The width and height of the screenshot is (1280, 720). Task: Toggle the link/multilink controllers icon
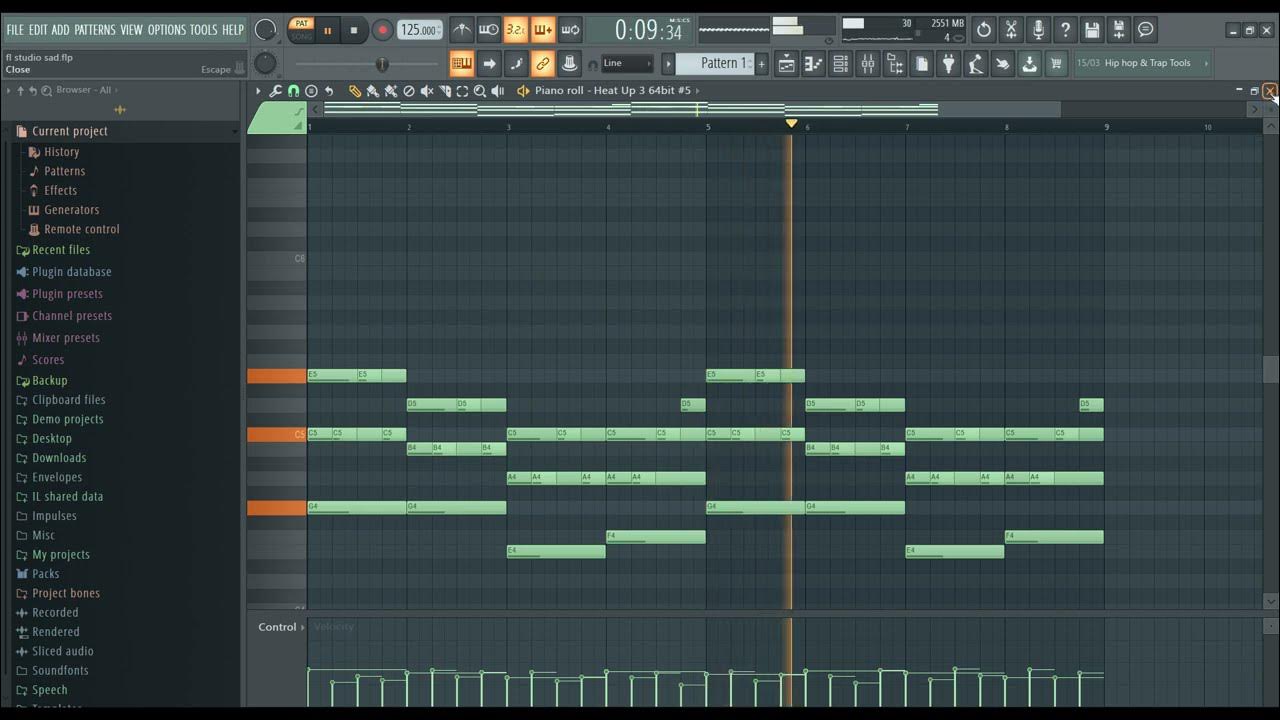[543, 63]
